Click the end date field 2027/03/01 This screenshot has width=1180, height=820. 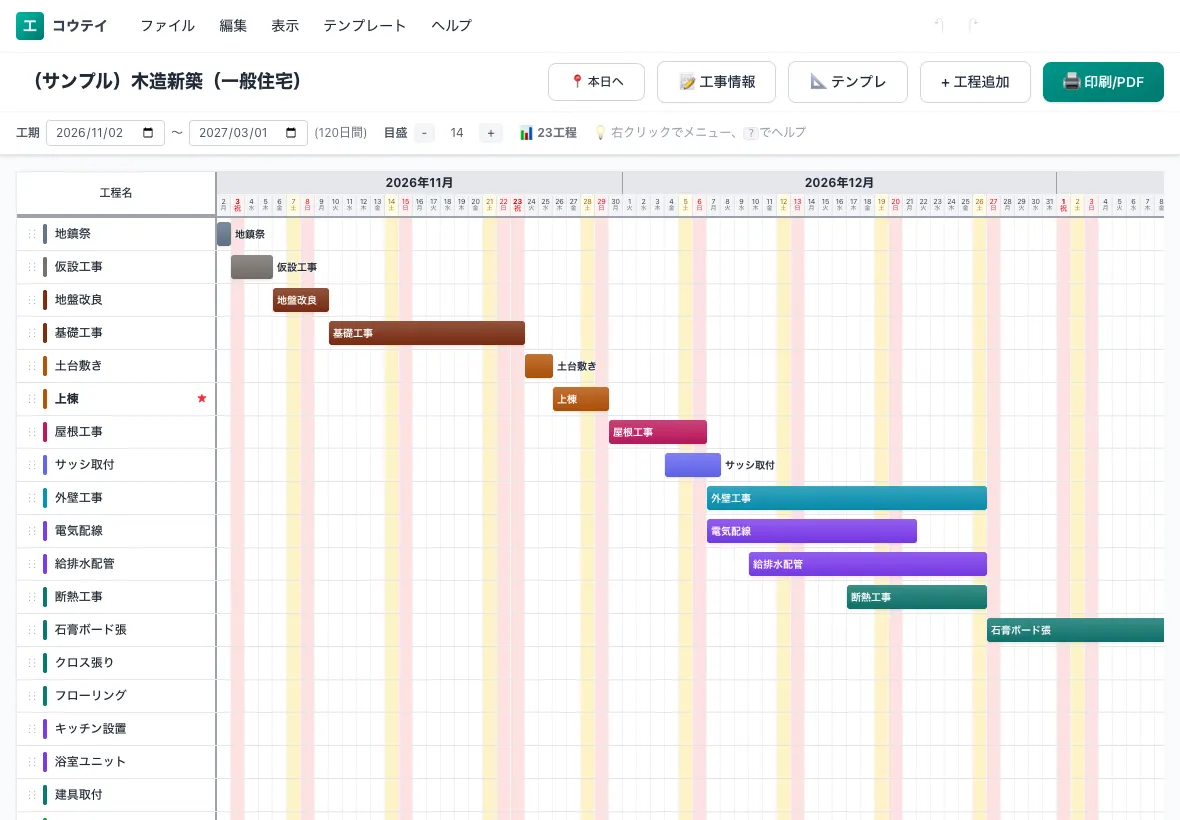(248, 133)
